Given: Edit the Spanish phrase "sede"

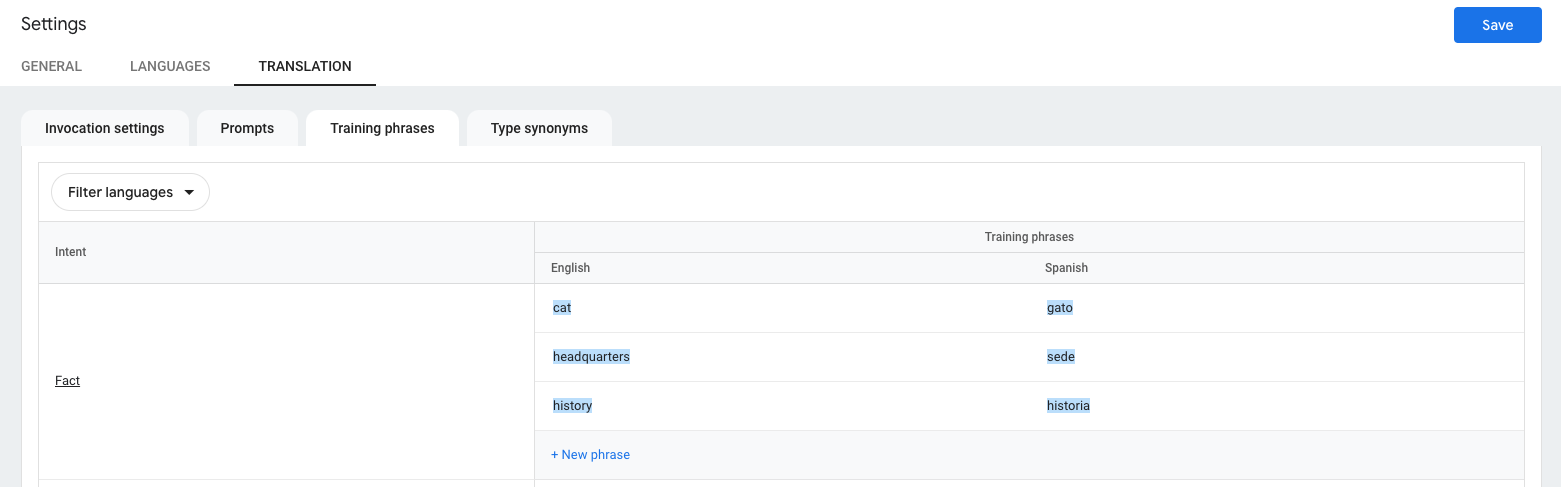Looking at the screenshot, I should [x=1060, y=357].
